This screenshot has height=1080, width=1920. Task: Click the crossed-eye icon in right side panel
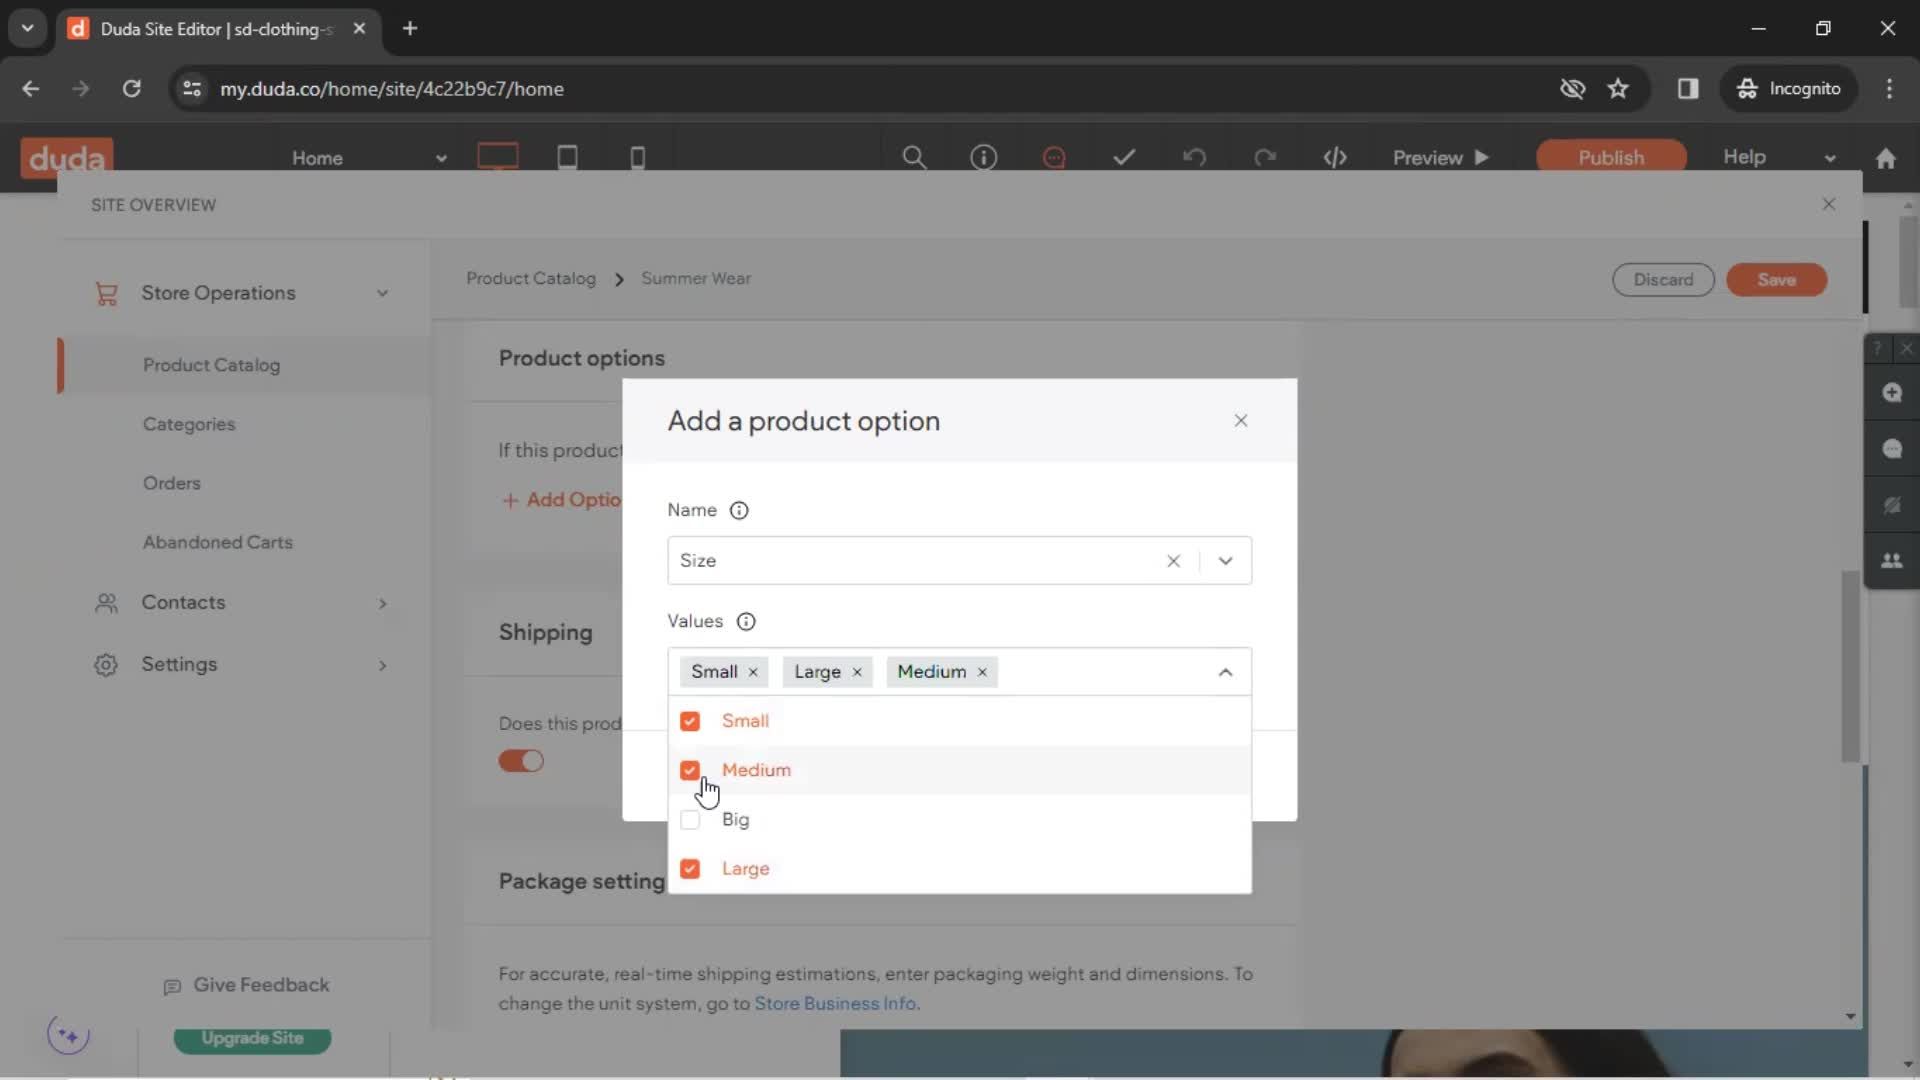coord(1892,505)
